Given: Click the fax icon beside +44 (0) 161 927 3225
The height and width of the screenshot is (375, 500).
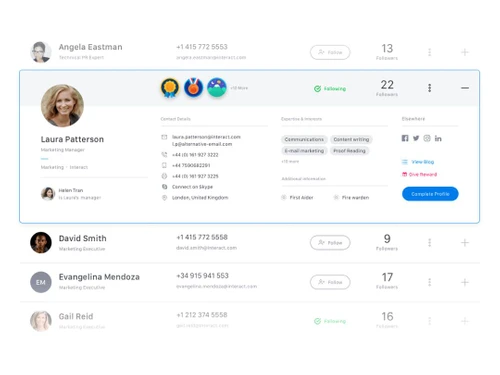Looking at the screenshot, I should pyautogui.click(x=164, y=176).
